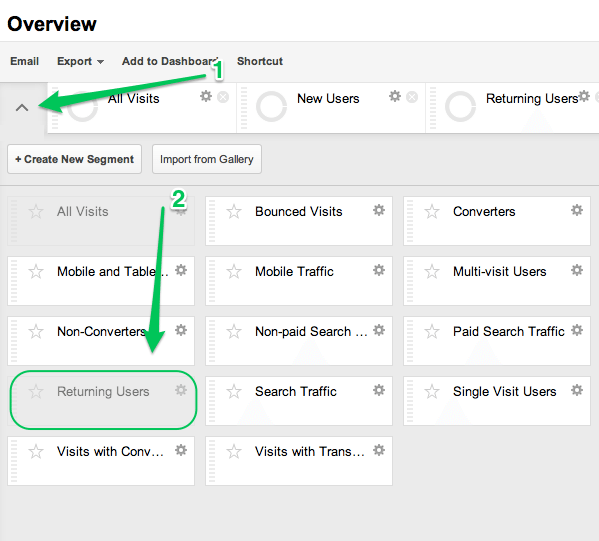This screenshot has height=541, width=599.
Task: Click Create New Segment button
Action: click(x=74, y=159)
